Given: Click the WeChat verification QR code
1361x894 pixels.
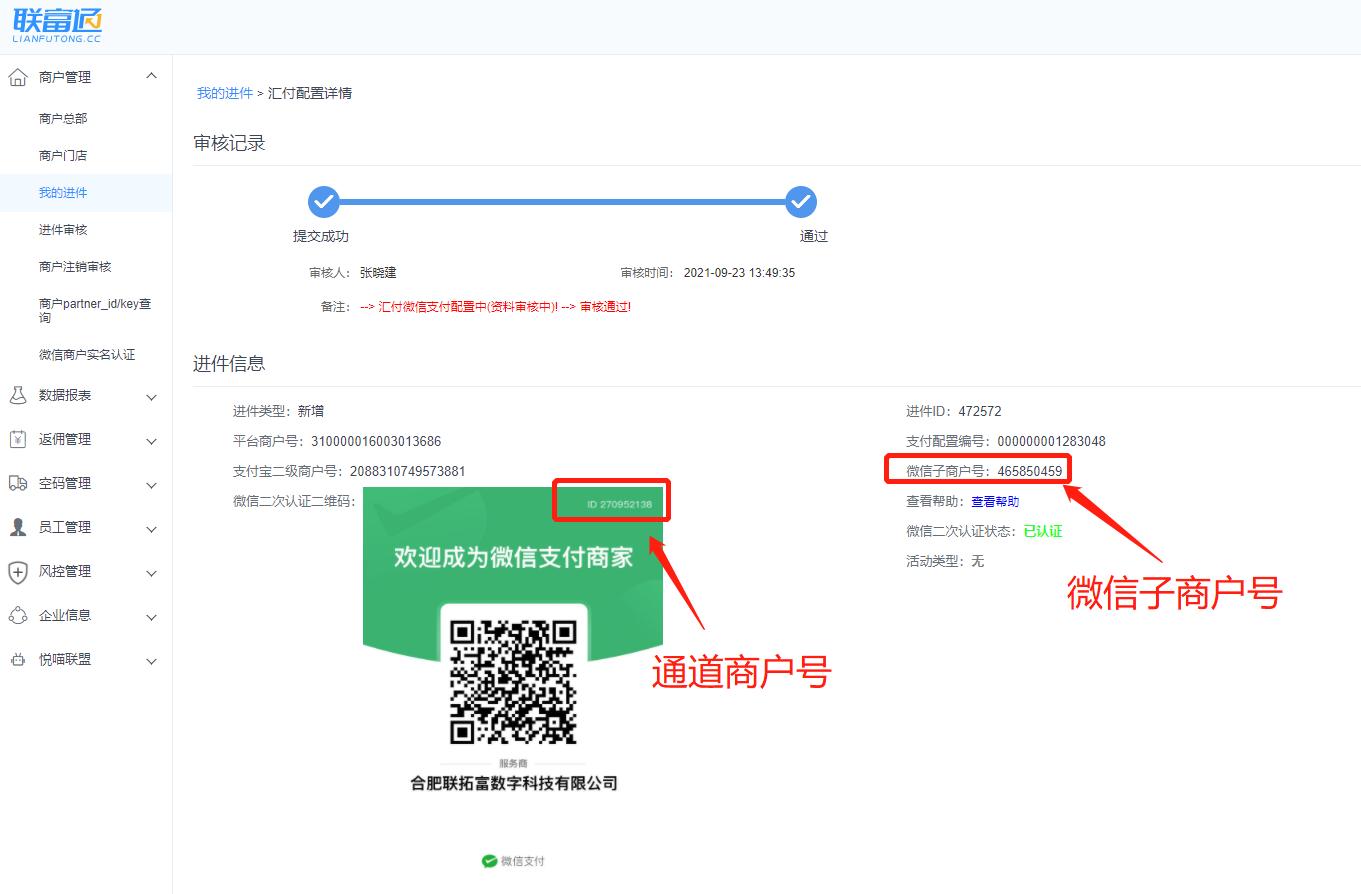Looking at the screenshot, I should pyautogui.click(x=513, y=682).
